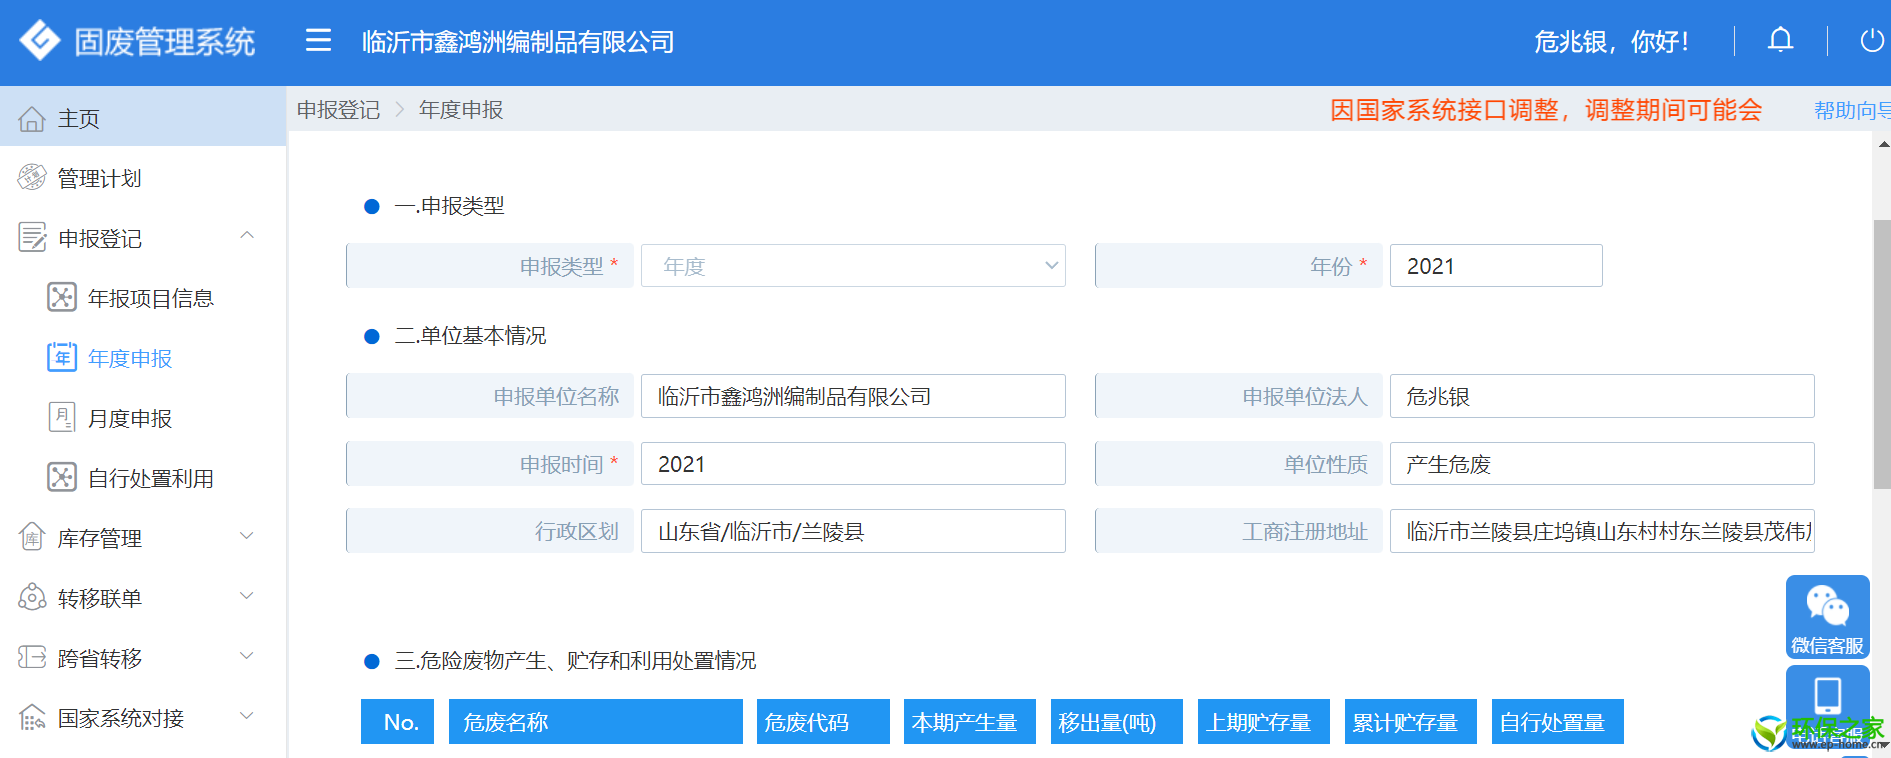Click the home icon beside 主页

coord(32,119)
